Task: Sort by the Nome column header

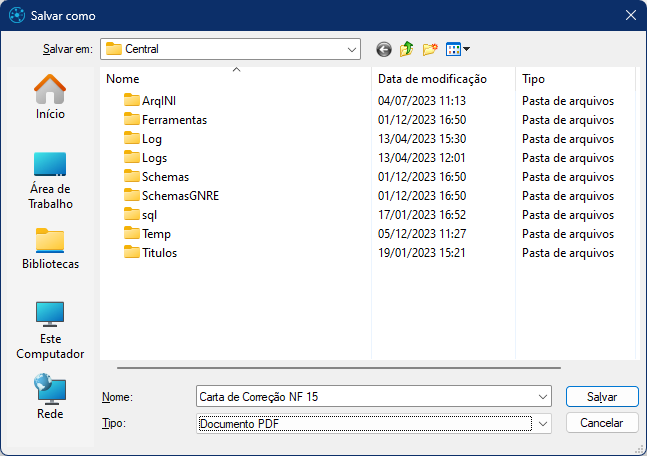Action: [236, 79]
